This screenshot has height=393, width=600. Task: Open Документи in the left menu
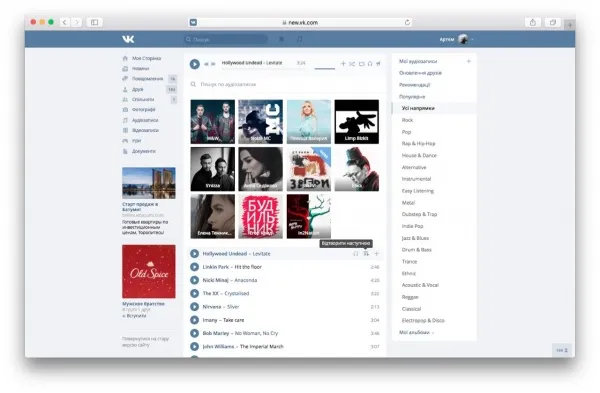click(x=144, y=151)
